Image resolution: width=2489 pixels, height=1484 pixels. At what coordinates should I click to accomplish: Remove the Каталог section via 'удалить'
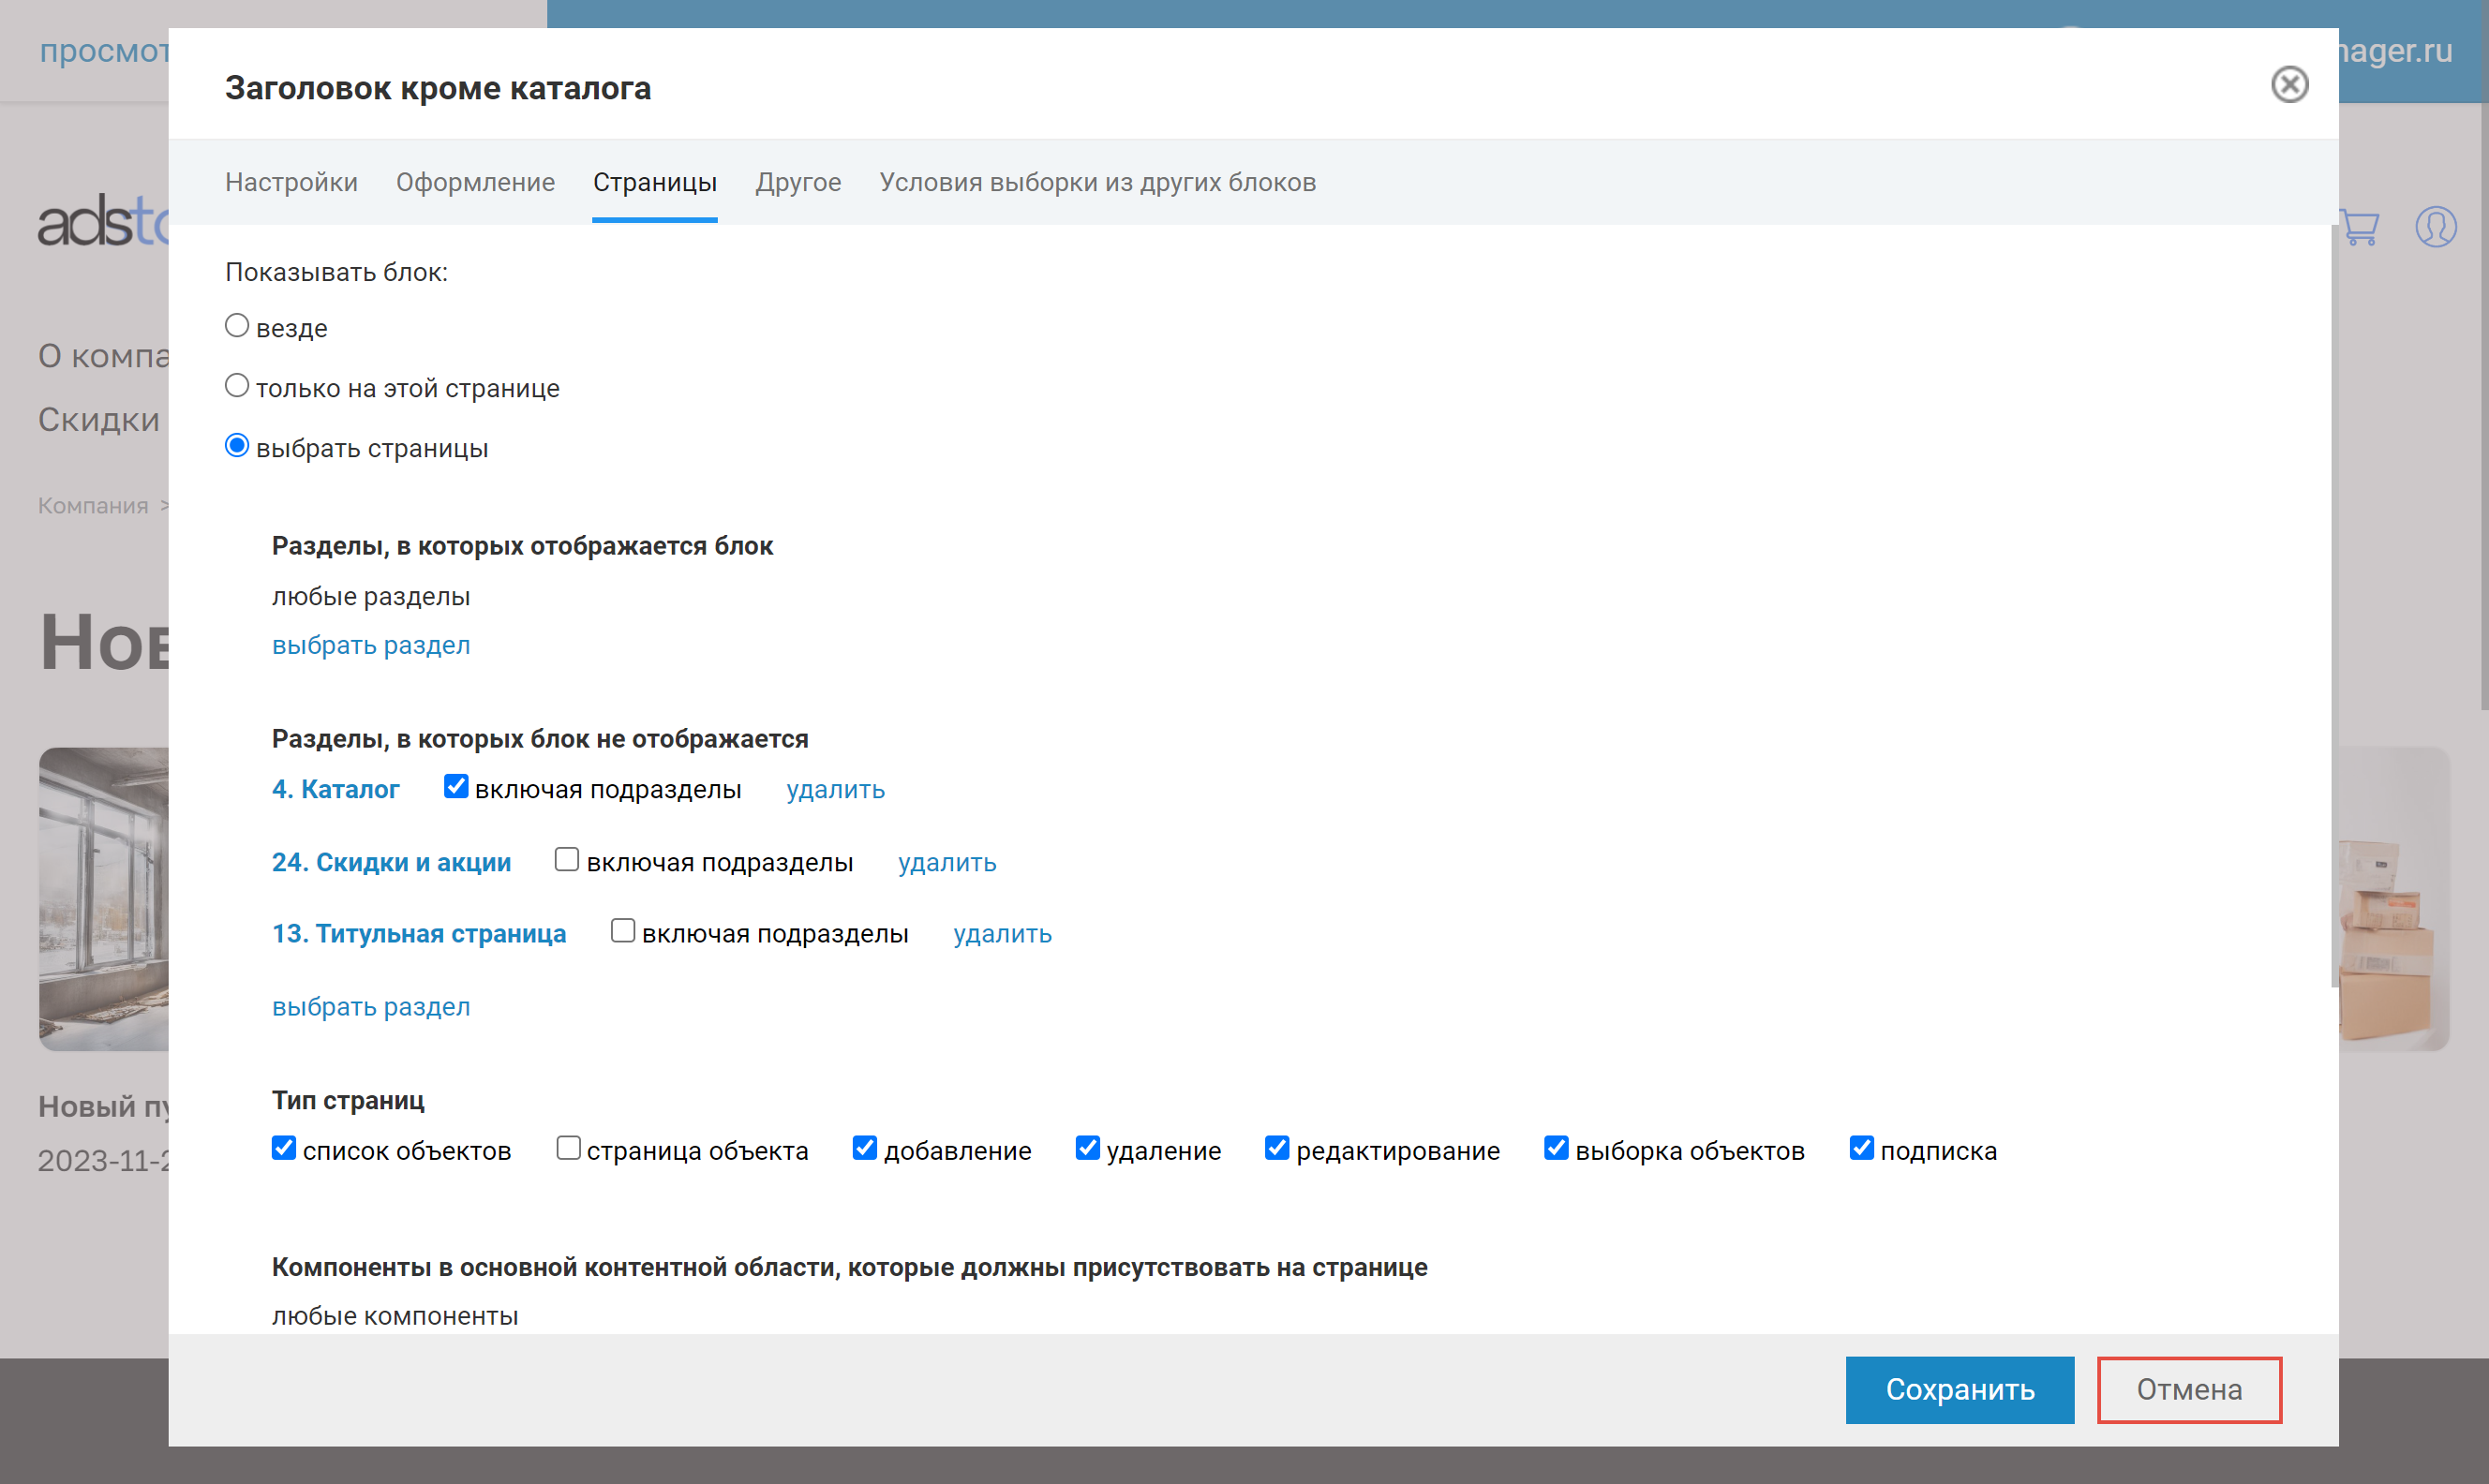click(835, 789)
